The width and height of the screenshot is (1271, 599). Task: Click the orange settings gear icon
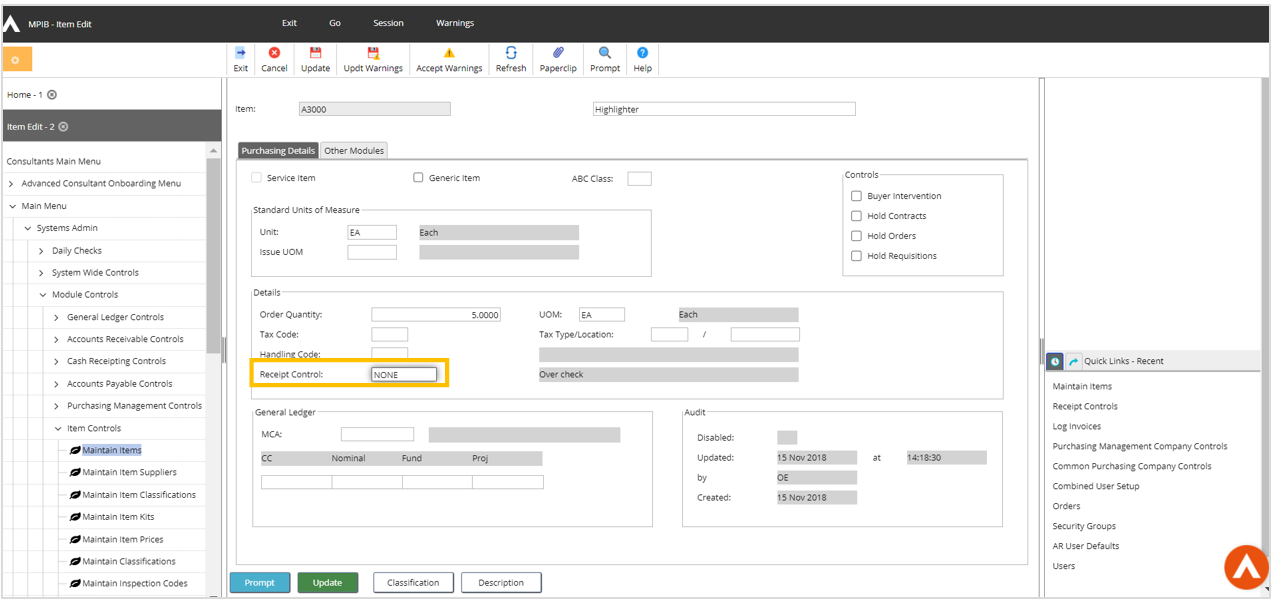(17, 59)
